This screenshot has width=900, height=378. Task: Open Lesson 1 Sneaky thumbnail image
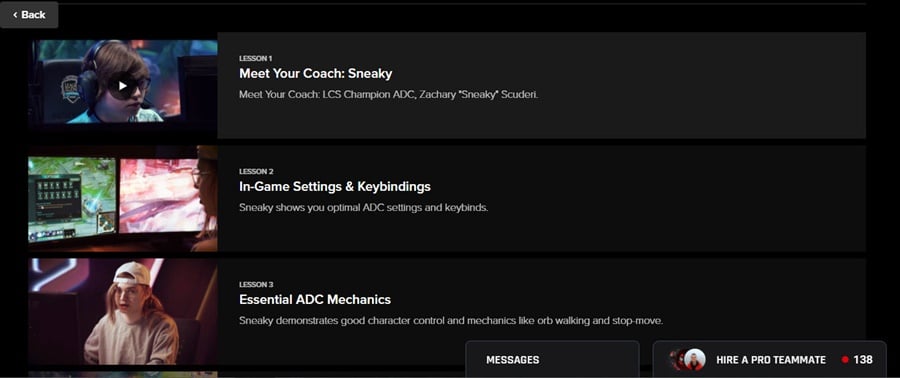(123, 85)
